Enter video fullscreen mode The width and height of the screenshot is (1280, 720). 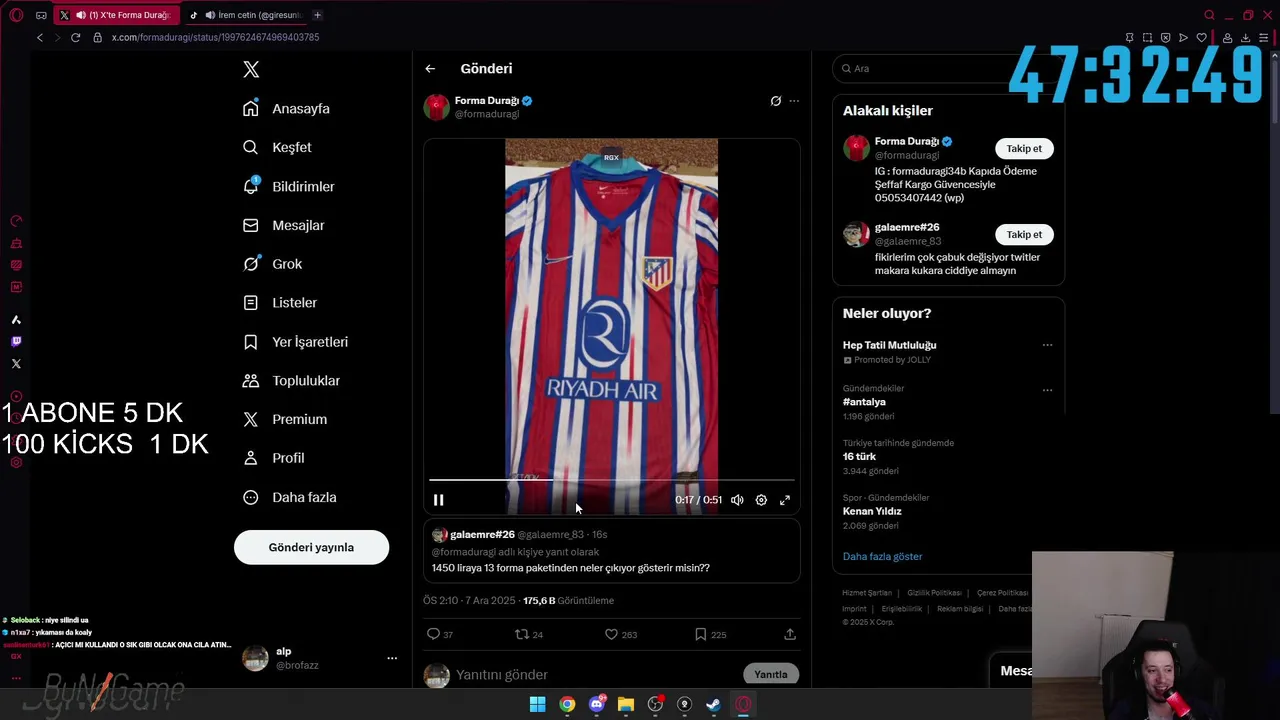click(785, 500)
